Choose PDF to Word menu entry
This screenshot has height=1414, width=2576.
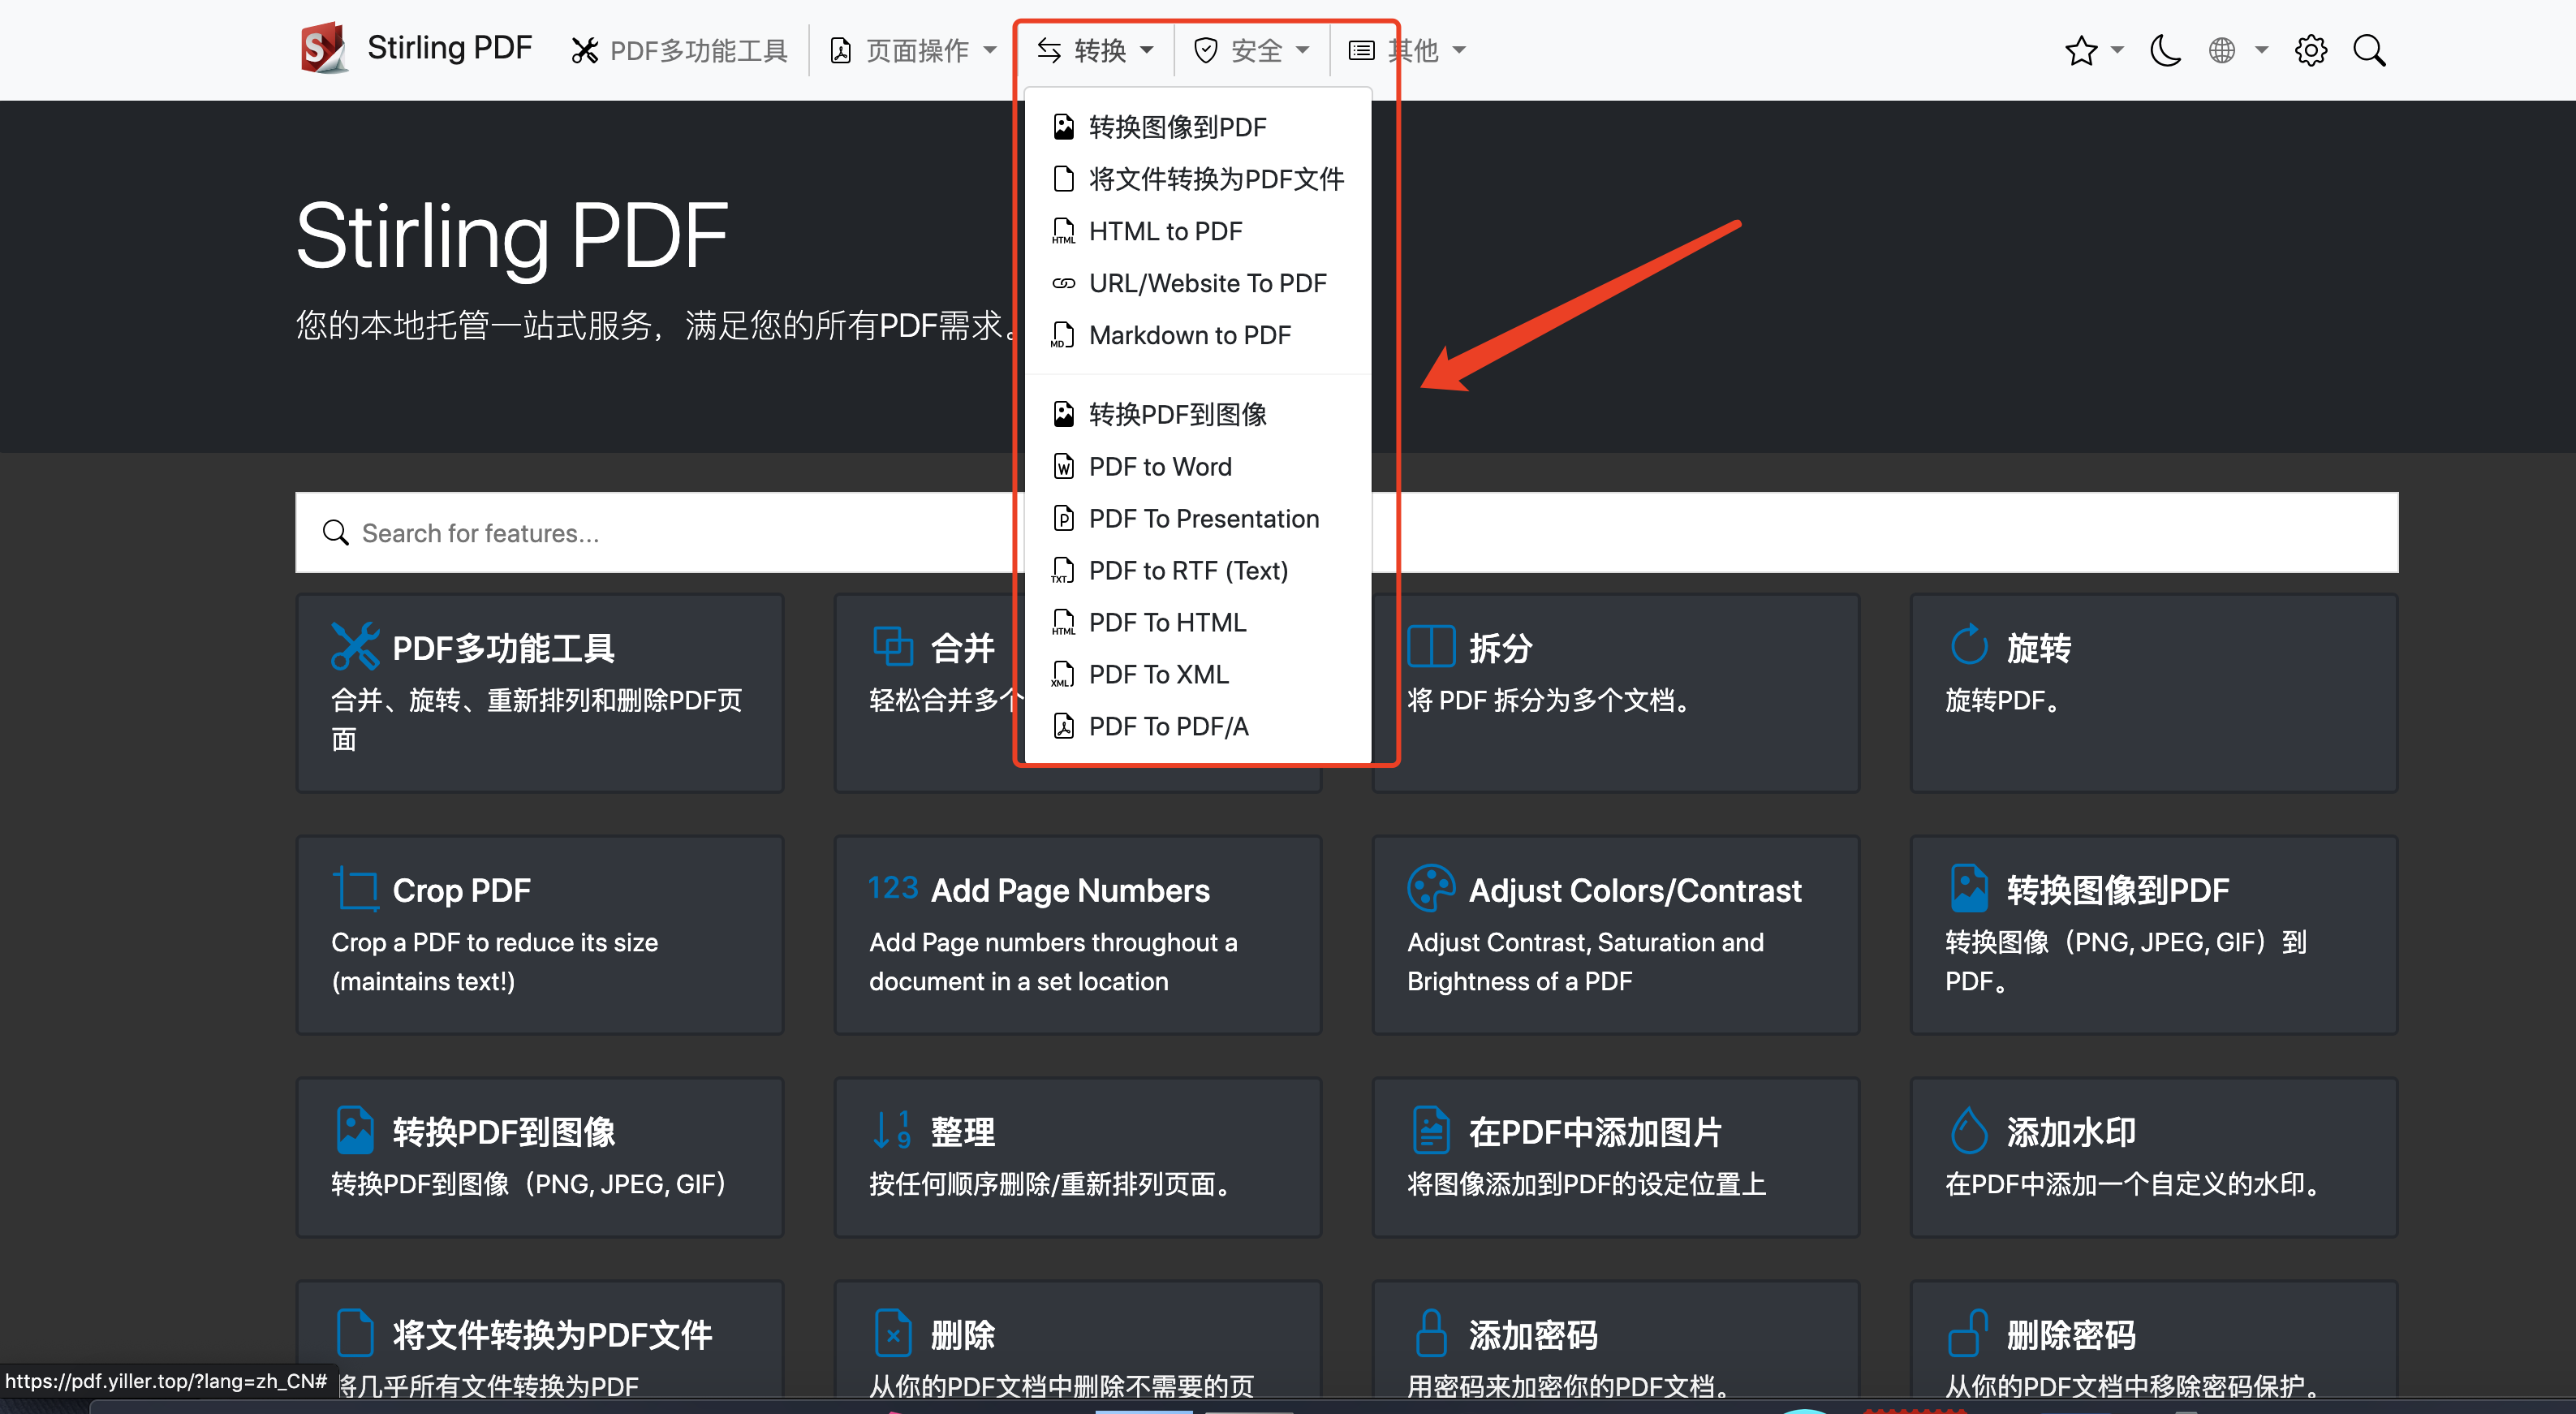pyautogui.click(x=1197, y=466)
